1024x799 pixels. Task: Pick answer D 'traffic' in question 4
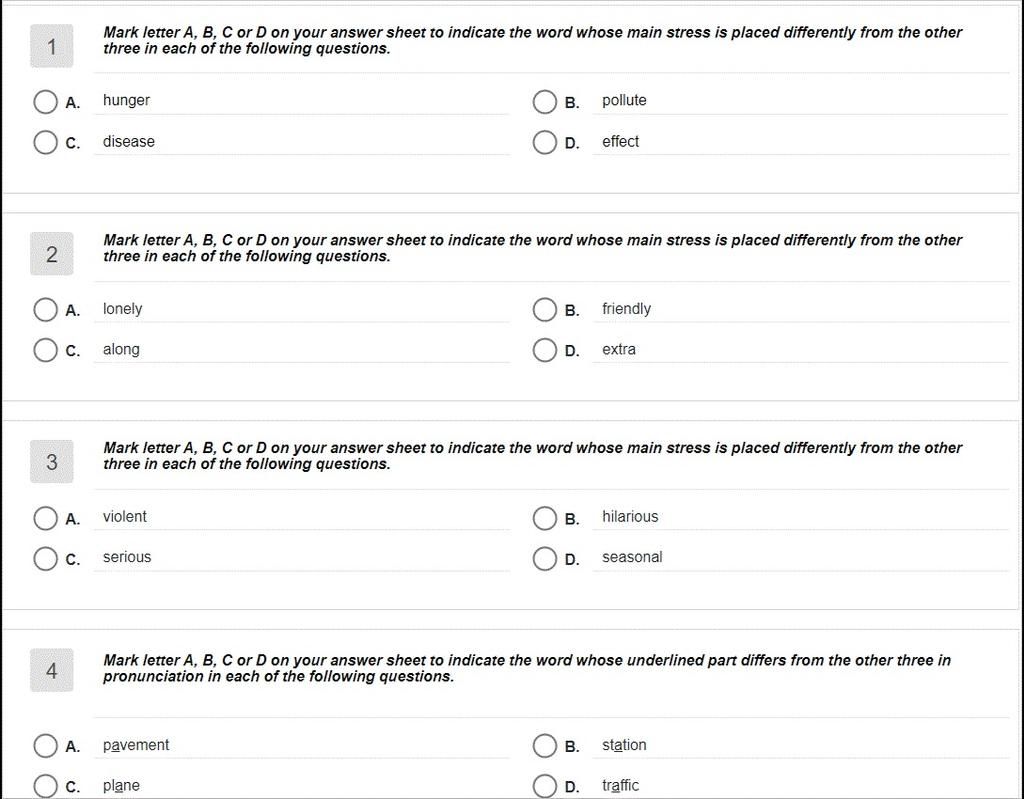[544, 786]
